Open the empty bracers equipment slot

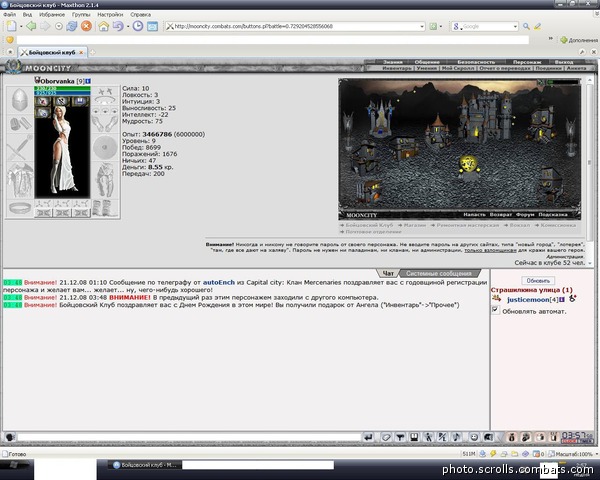coord(20,123)
